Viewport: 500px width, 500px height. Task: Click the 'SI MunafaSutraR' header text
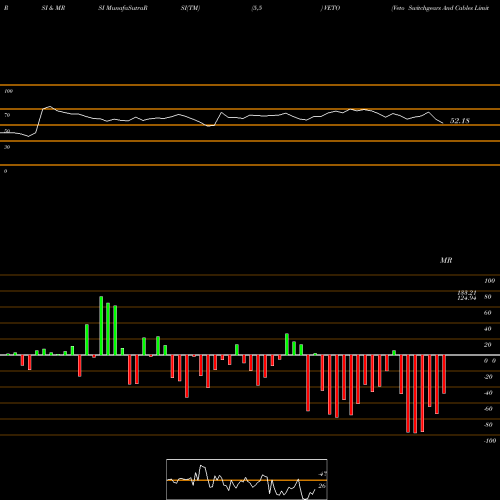[123, 8]
